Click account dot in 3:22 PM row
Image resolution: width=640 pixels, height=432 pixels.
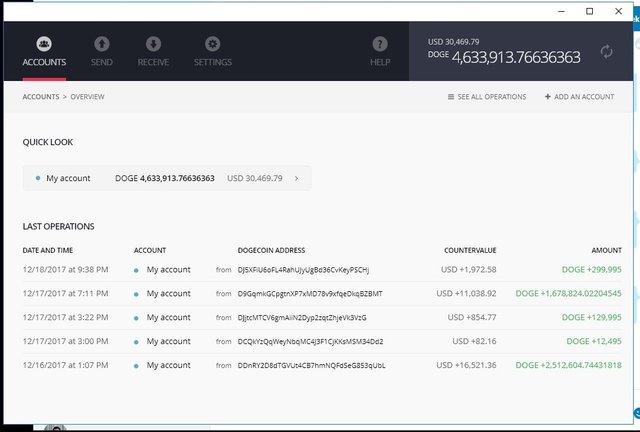tap(136, 318)
